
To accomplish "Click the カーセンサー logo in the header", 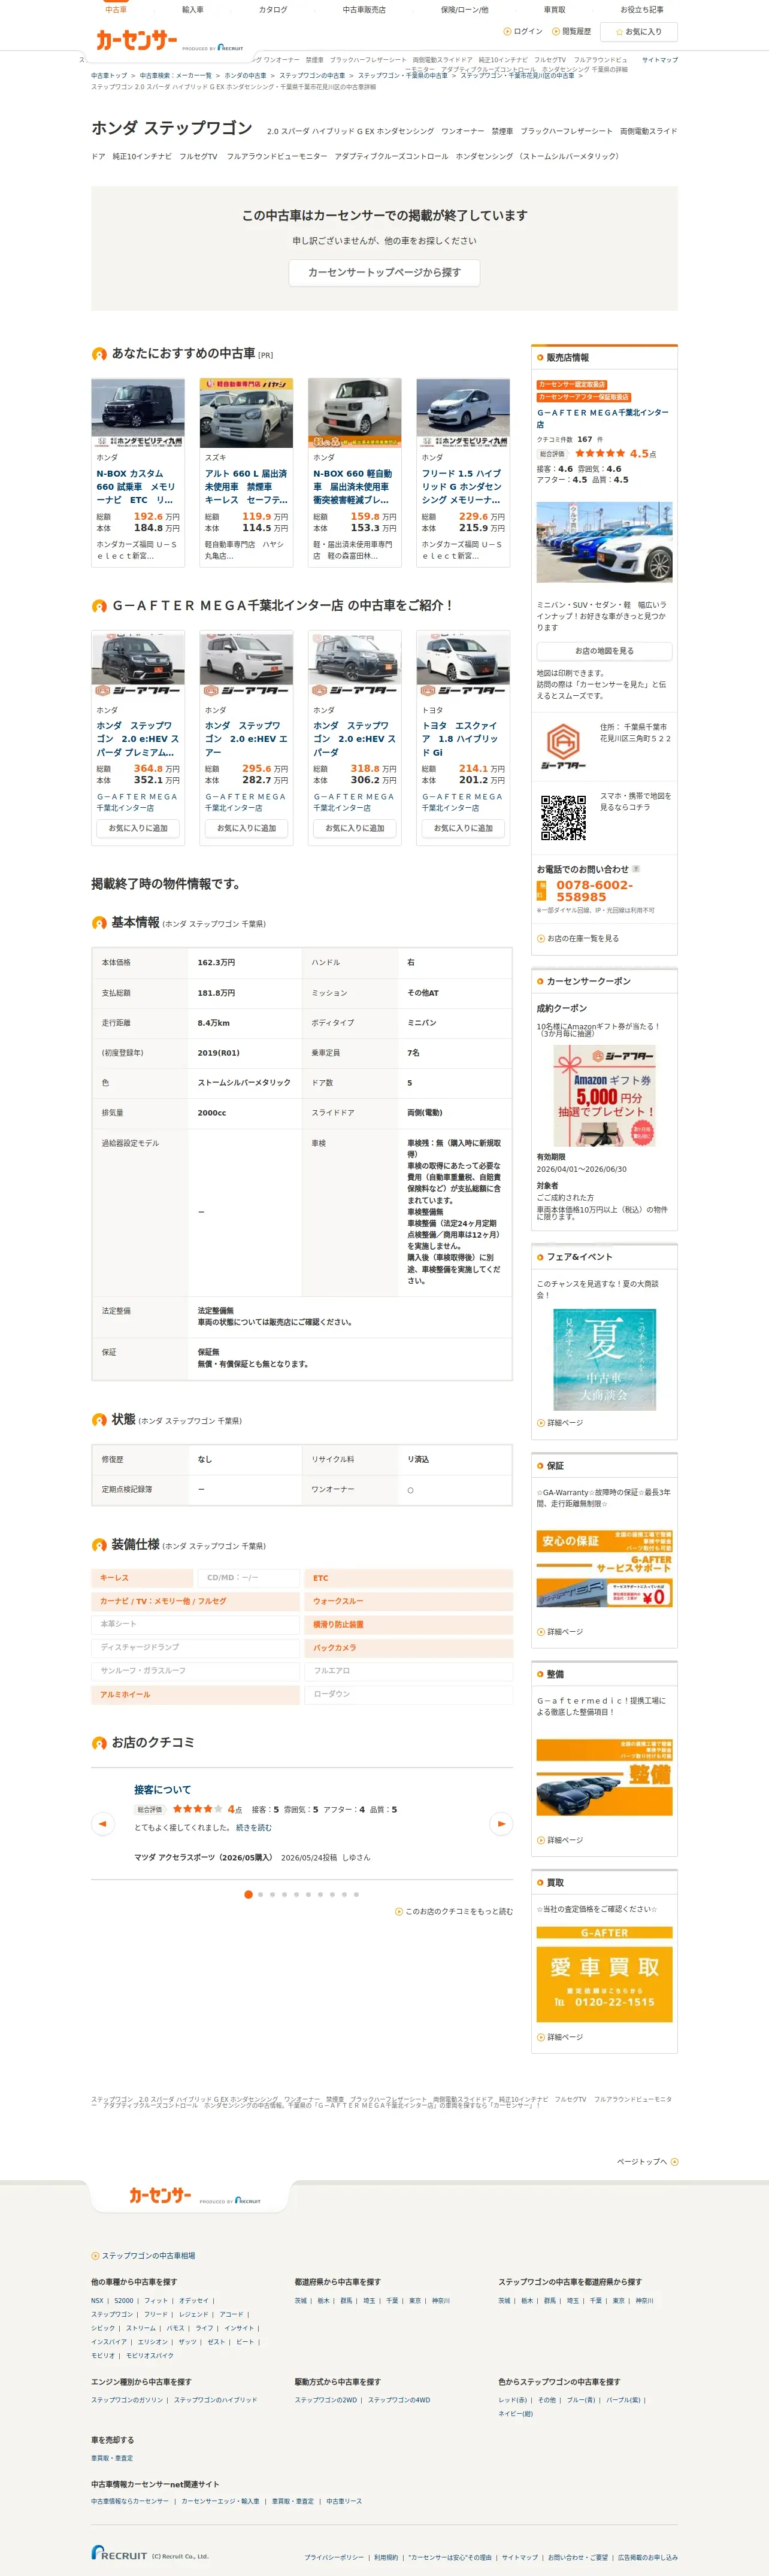I will click(x=136, y=40).
